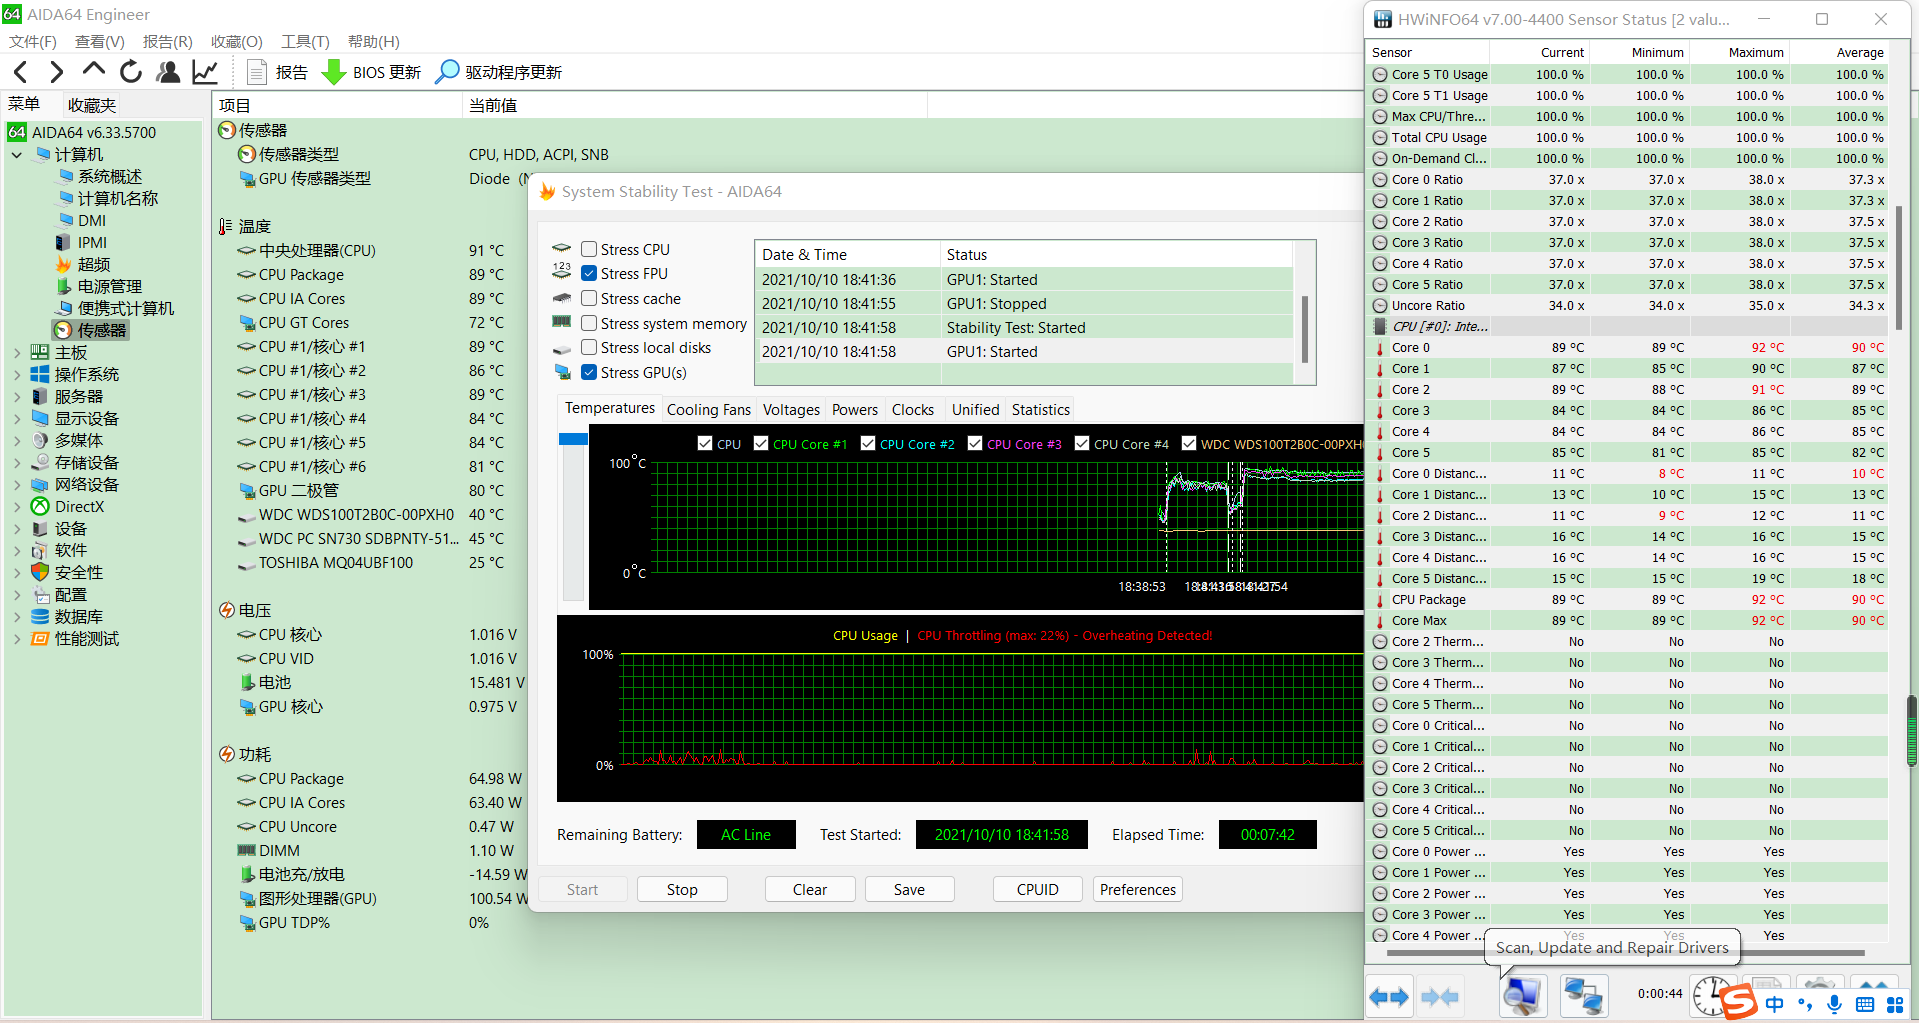Go back with the AIDA64 back arrow
This screenshot has width=1919, height=1023.
pos(21,72)
